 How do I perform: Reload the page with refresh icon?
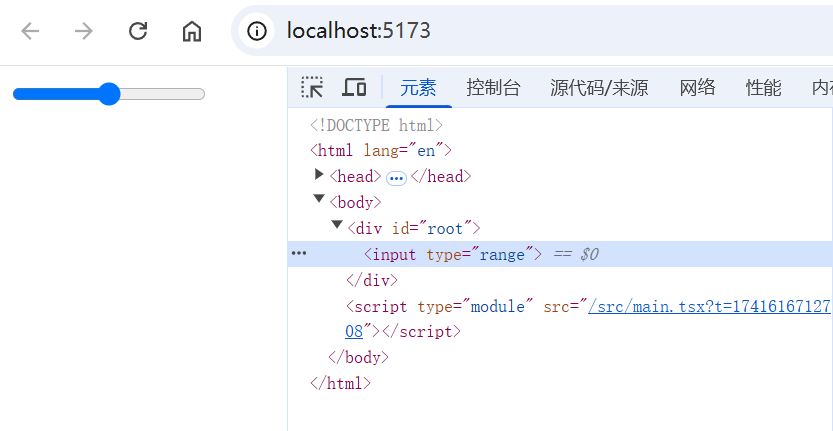click(138, 31)
